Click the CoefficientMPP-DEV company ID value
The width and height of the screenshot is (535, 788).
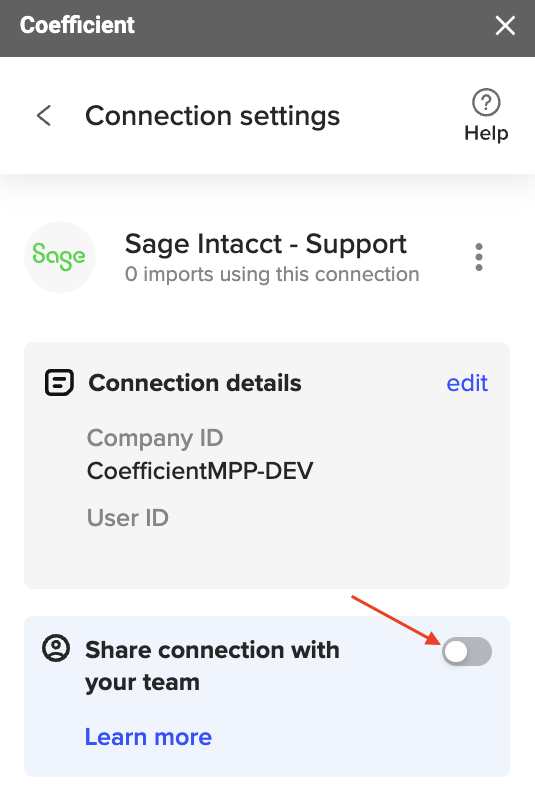pos(200,471)
